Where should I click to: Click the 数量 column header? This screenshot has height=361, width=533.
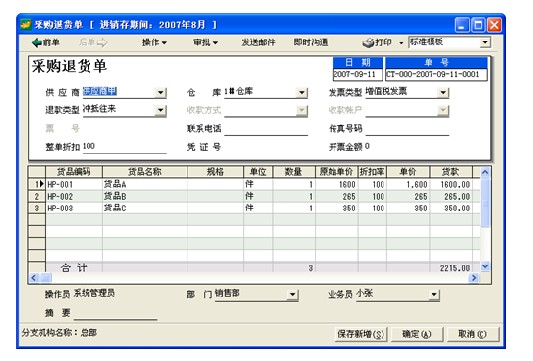294,172
